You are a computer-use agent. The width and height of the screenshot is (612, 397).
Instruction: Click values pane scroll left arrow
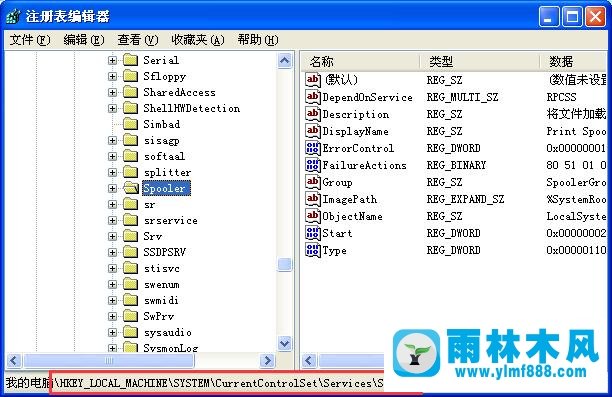pos(309,360)
